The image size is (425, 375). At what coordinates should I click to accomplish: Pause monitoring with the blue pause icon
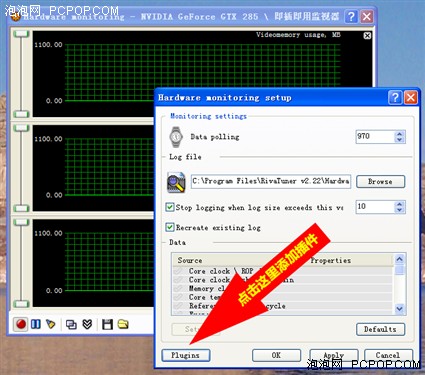tap(36, 324)
